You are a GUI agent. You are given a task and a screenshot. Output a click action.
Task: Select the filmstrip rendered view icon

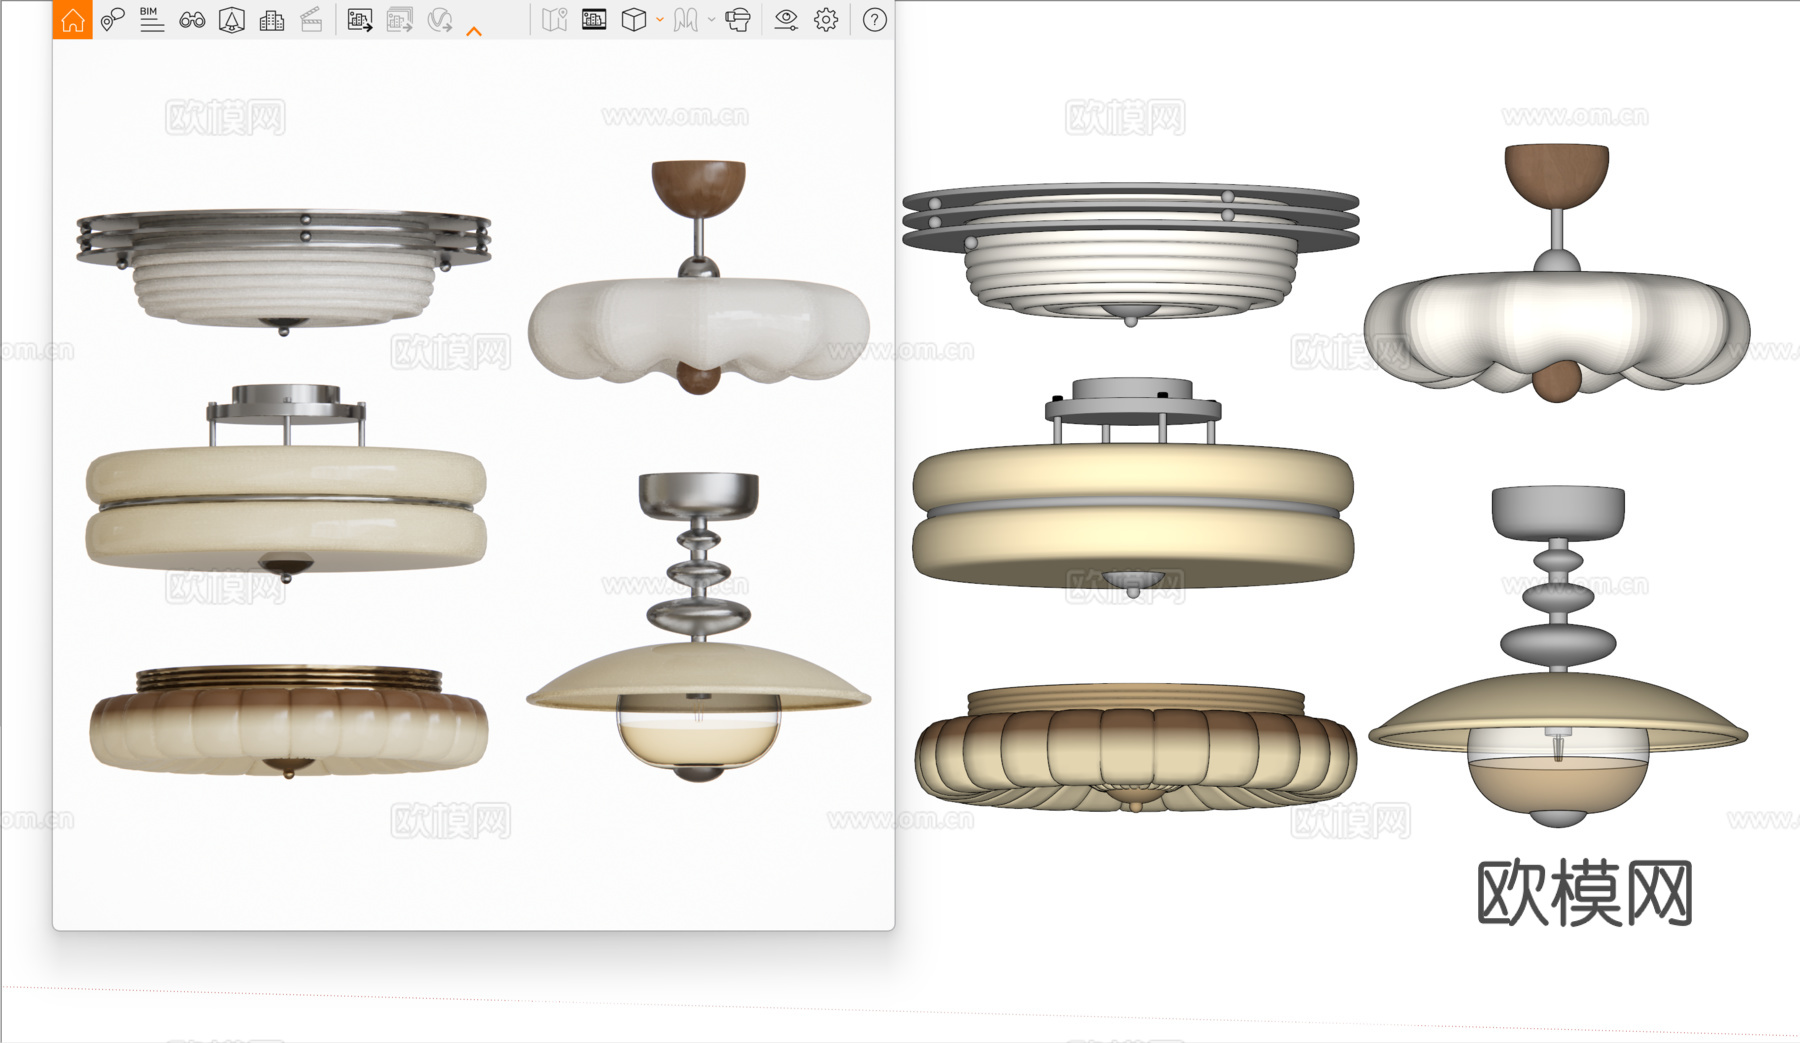click(594, 20)
